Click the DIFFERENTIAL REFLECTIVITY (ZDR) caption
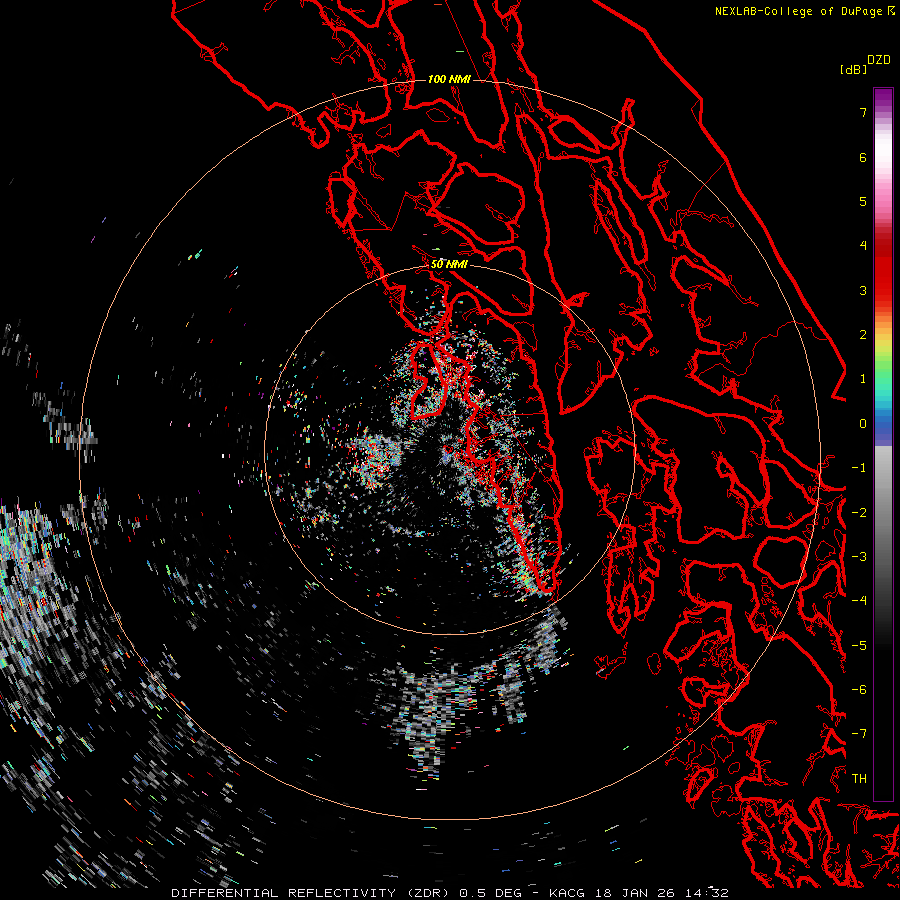 (x=312, y=893)
